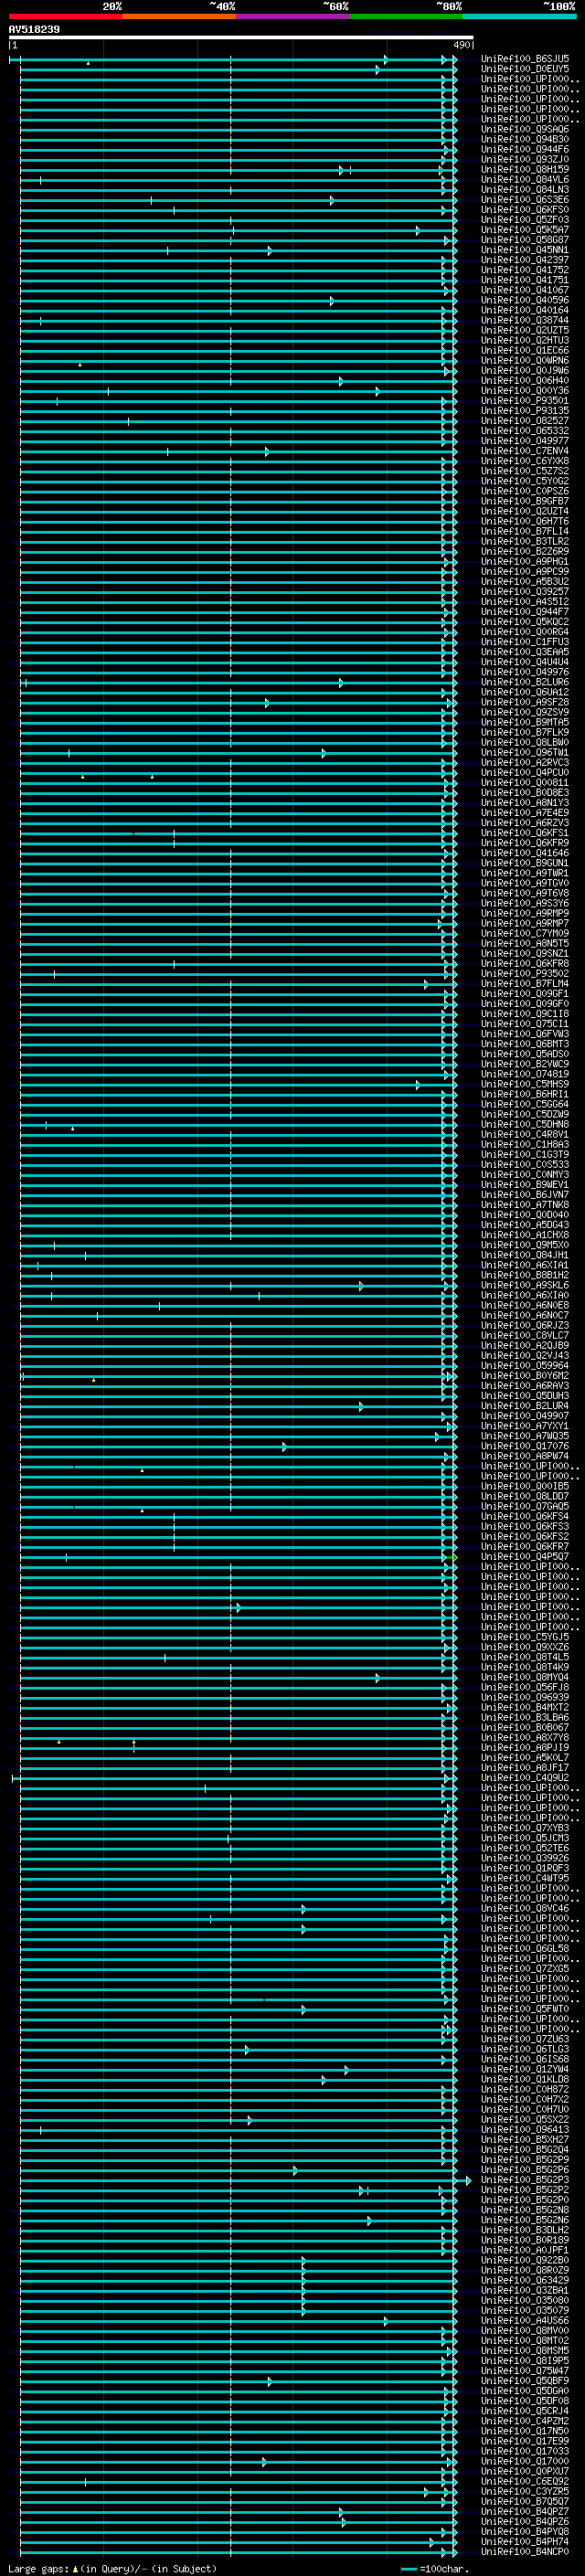Click the green ~80% identity color bar

(x=406, y=16)
